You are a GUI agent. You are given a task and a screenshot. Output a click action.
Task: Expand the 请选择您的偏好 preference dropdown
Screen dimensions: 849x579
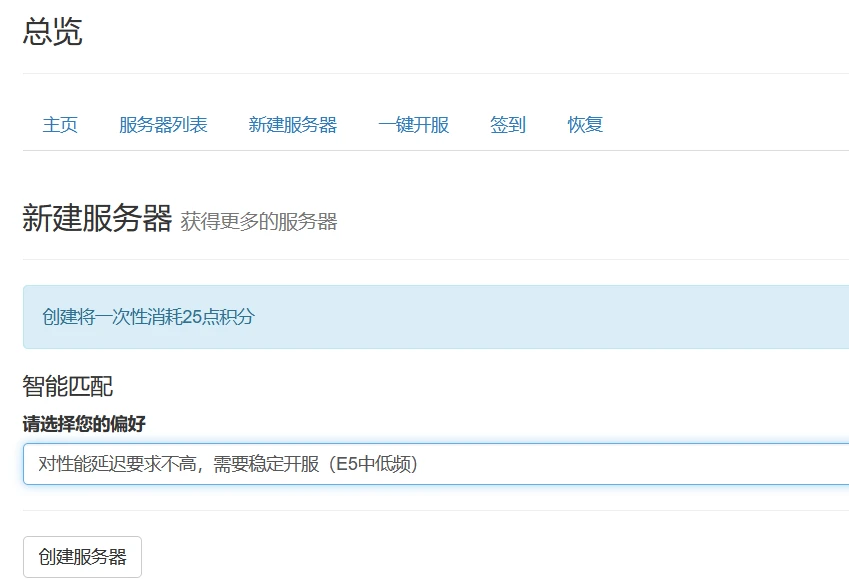coord(436,464)
